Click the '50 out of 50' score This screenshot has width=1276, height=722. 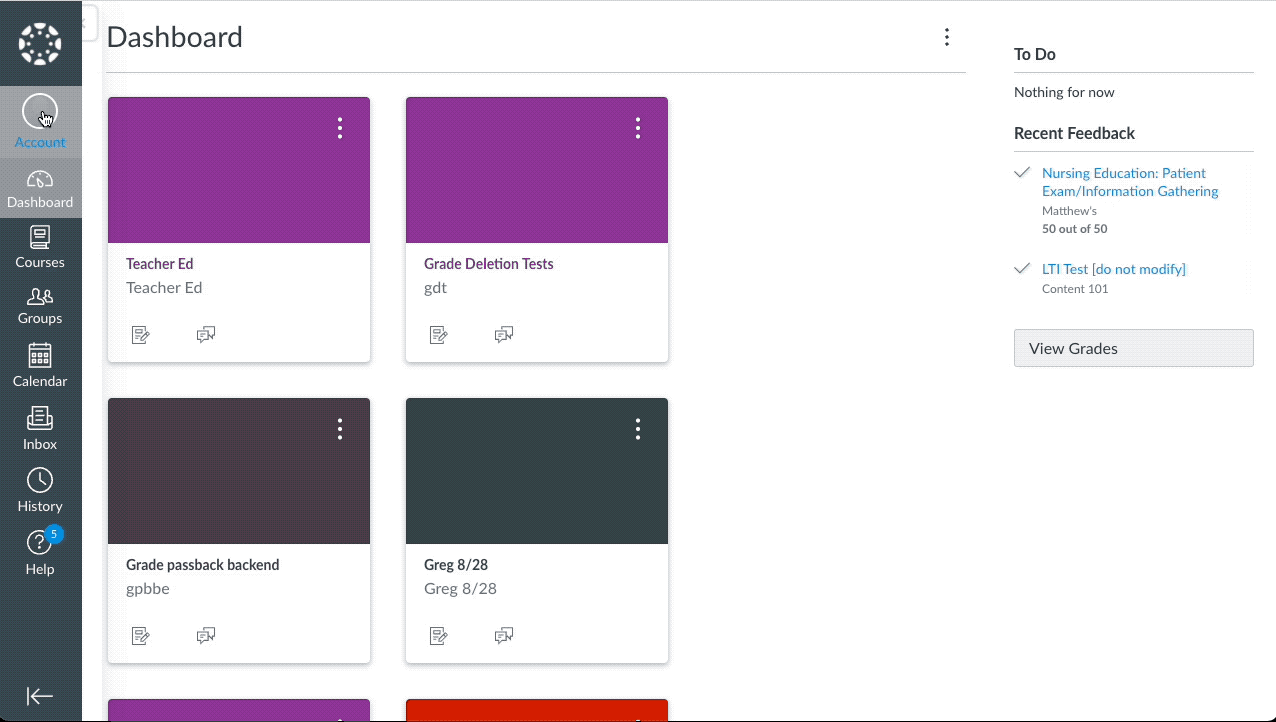[x=1075, y=229]
